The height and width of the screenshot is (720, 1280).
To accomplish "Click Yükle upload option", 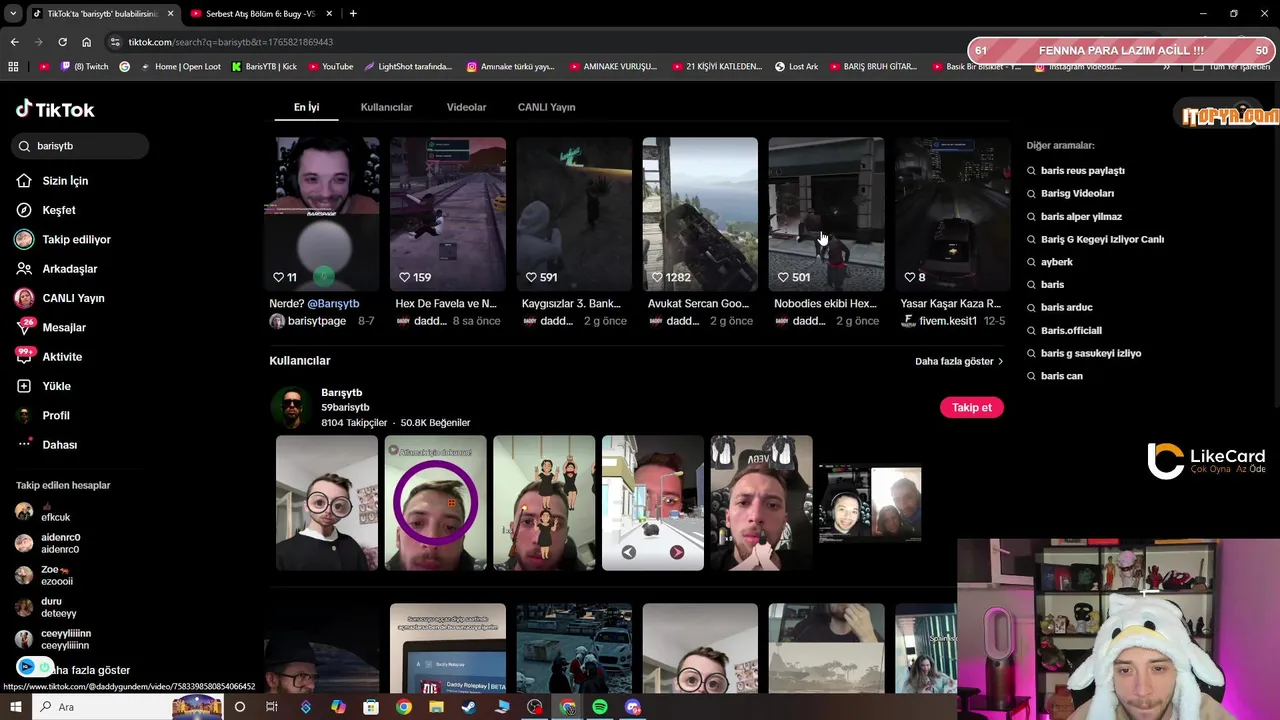I will coord(43,386).
